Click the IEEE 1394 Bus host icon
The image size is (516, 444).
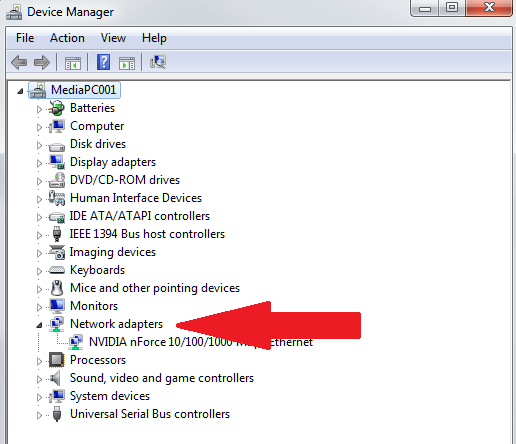(x=57, y=234)
